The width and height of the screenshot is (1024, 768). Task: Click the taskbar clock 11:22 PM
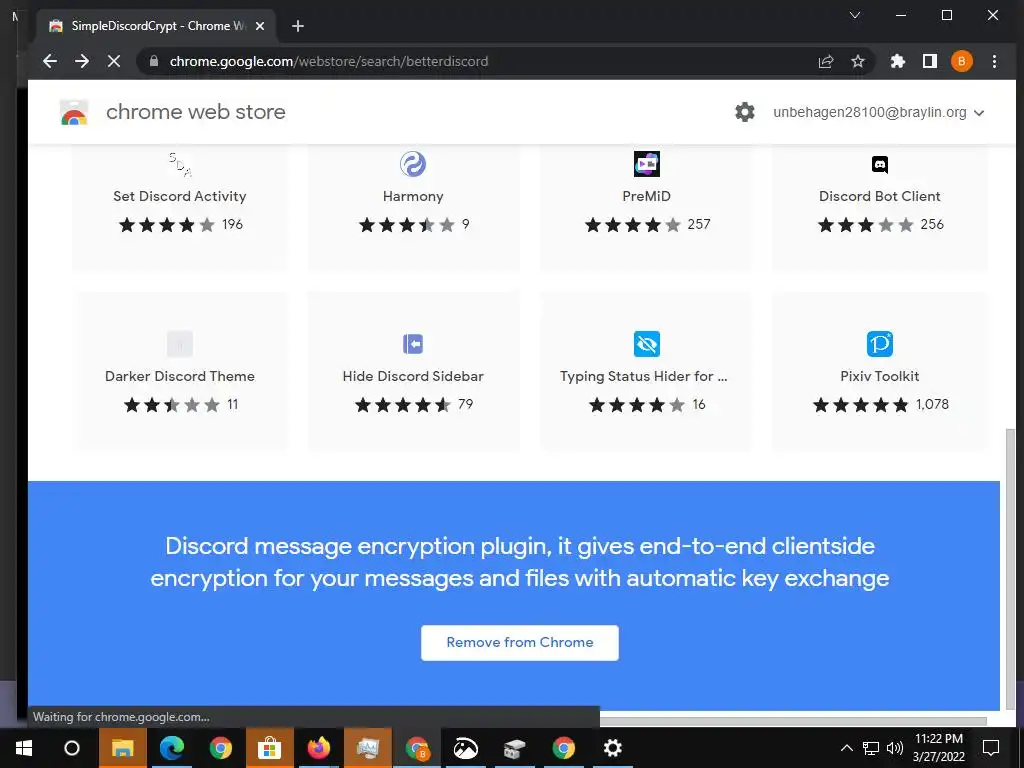(938, 739)
